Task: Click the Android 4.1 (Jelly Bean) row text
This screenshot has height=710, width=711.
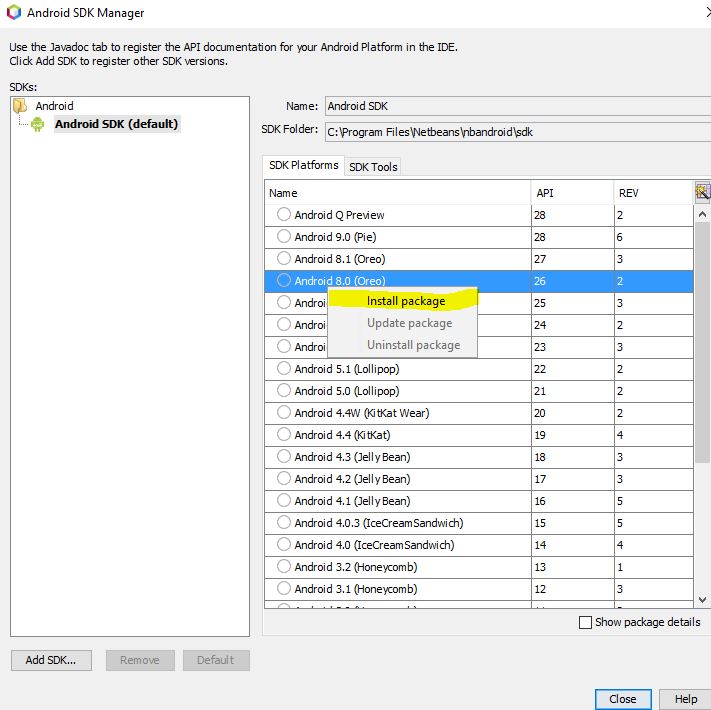Action: coord(352,501)
